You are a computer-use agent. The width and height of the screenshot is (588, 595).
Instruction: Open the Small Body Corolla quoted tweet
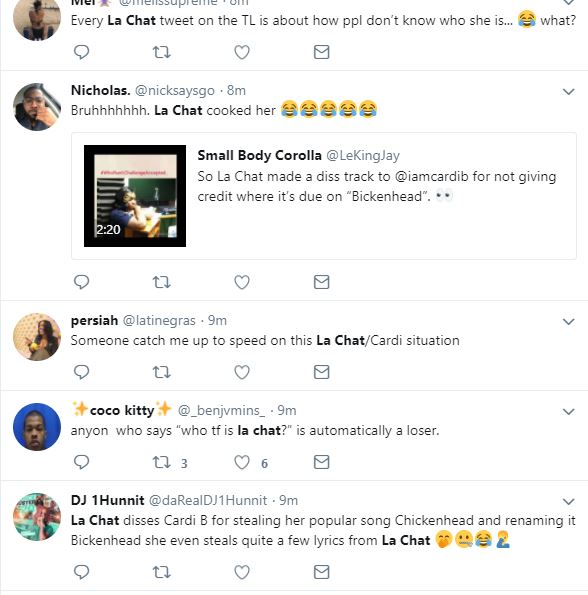pyautogui.click(x=324, y=196)
